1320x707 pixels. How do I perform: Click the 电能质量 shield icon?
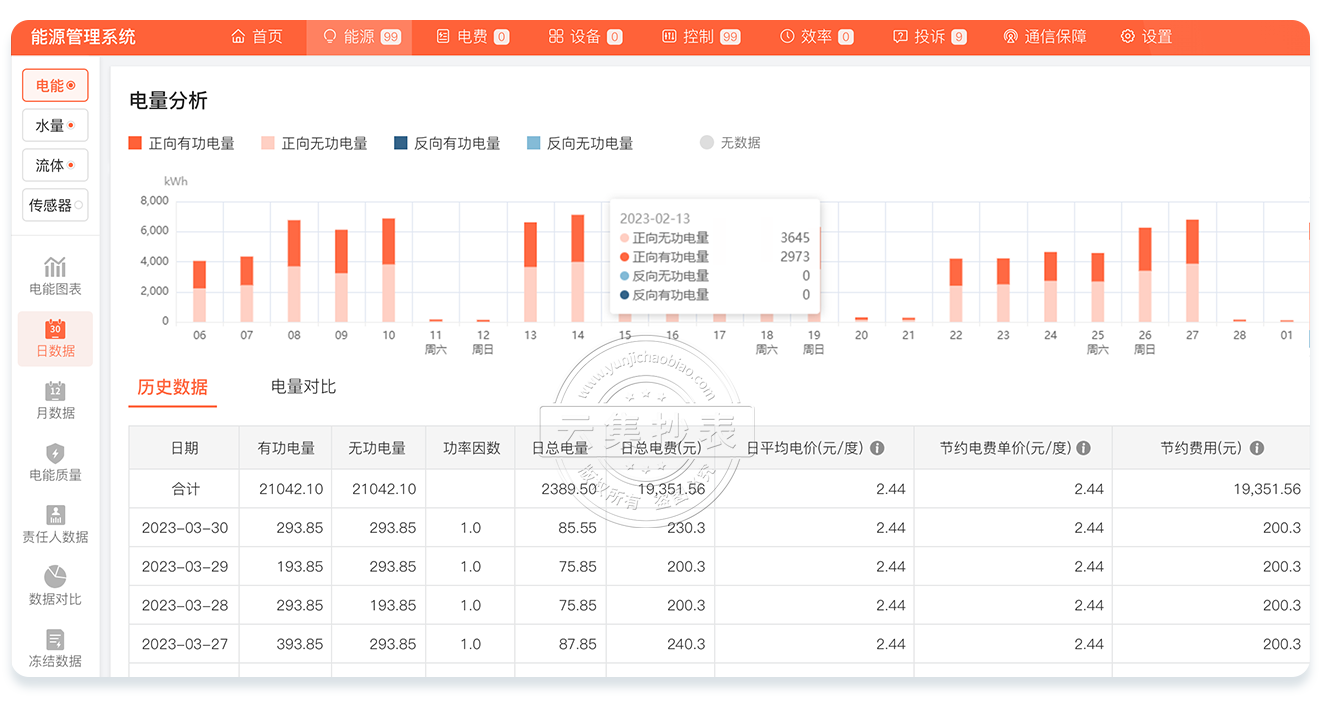tap(55, 453)
